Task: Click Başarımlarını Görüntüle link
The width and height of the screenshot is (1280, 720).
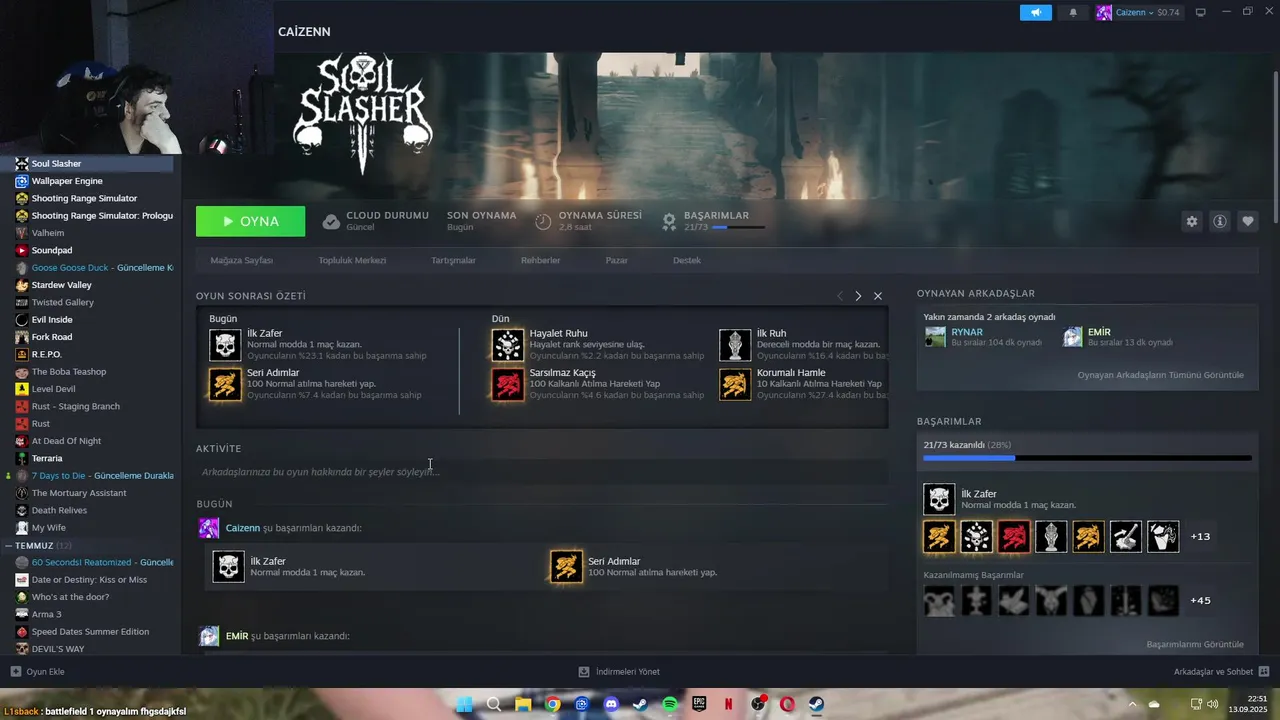Action: tap(1195, 644)
